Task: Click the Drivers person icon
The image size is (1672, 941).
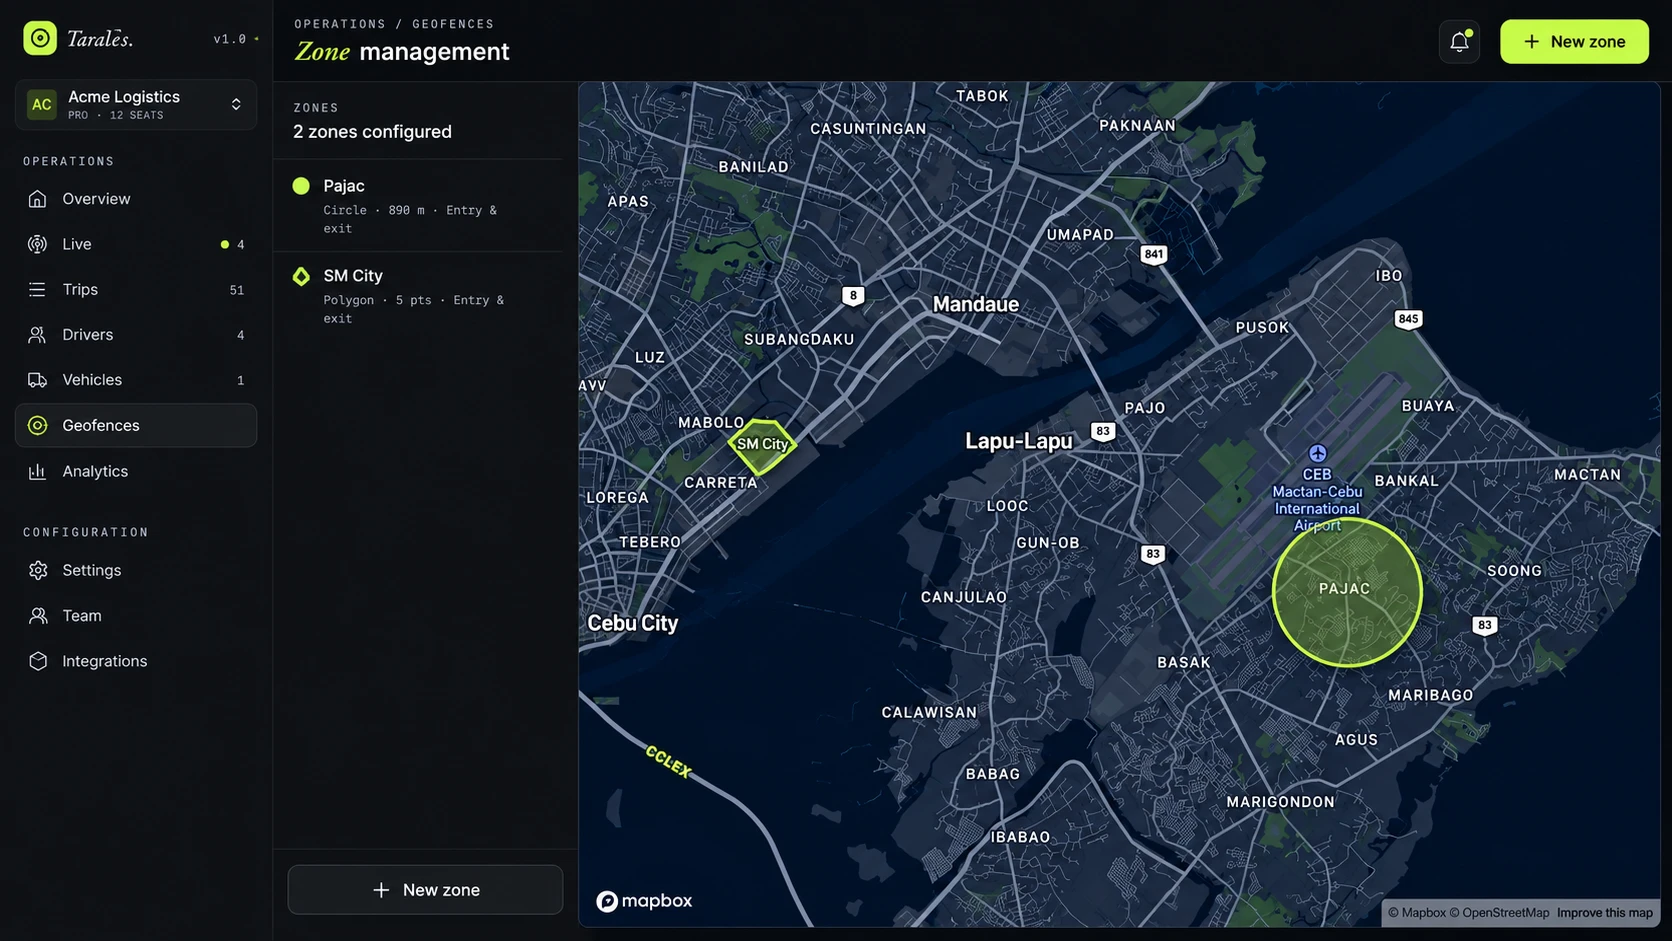Action: (38, 335)
